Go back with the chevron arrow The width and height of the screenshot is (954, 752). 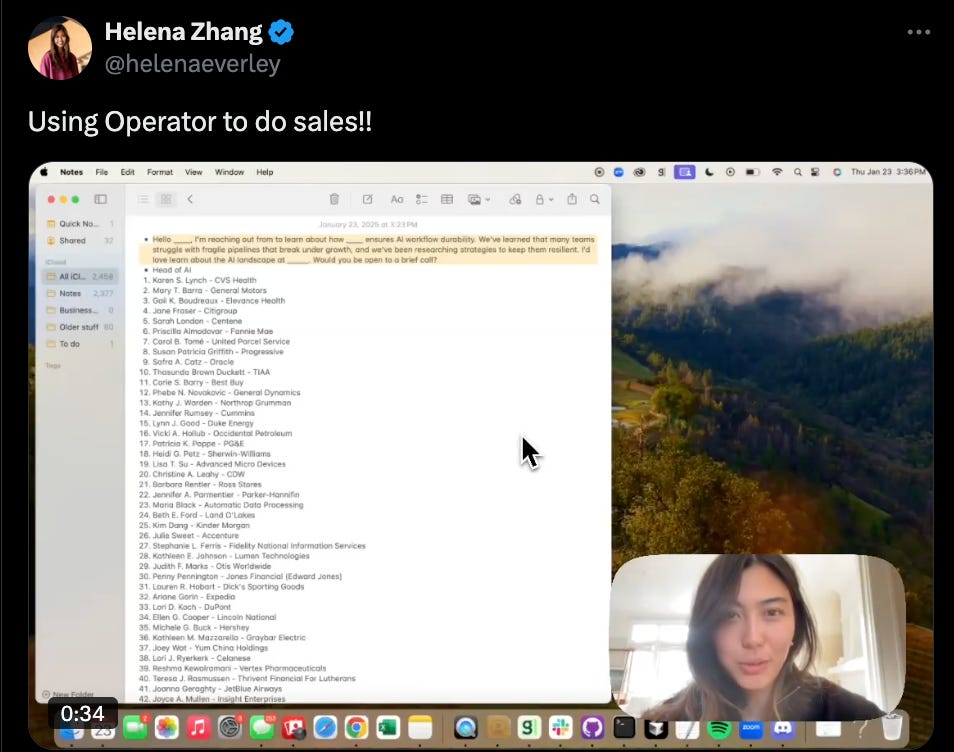click(x=190, y=199)
